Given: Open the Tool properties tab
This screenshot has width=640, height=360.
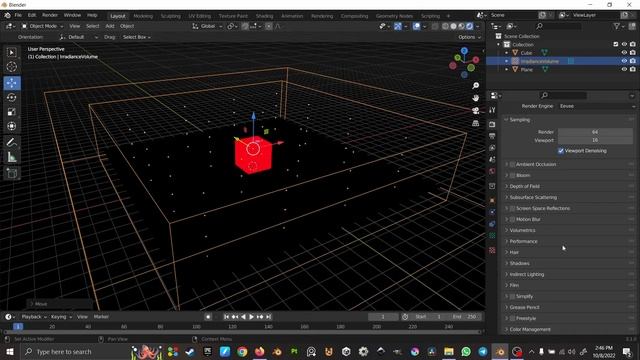Looking at the screenshot, I should coord(492,110).
